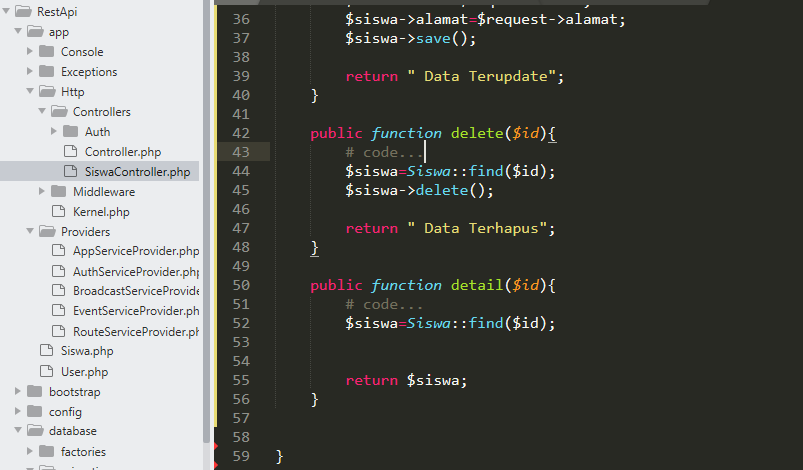Click the Auth folder icon

[x=70, y=132]
